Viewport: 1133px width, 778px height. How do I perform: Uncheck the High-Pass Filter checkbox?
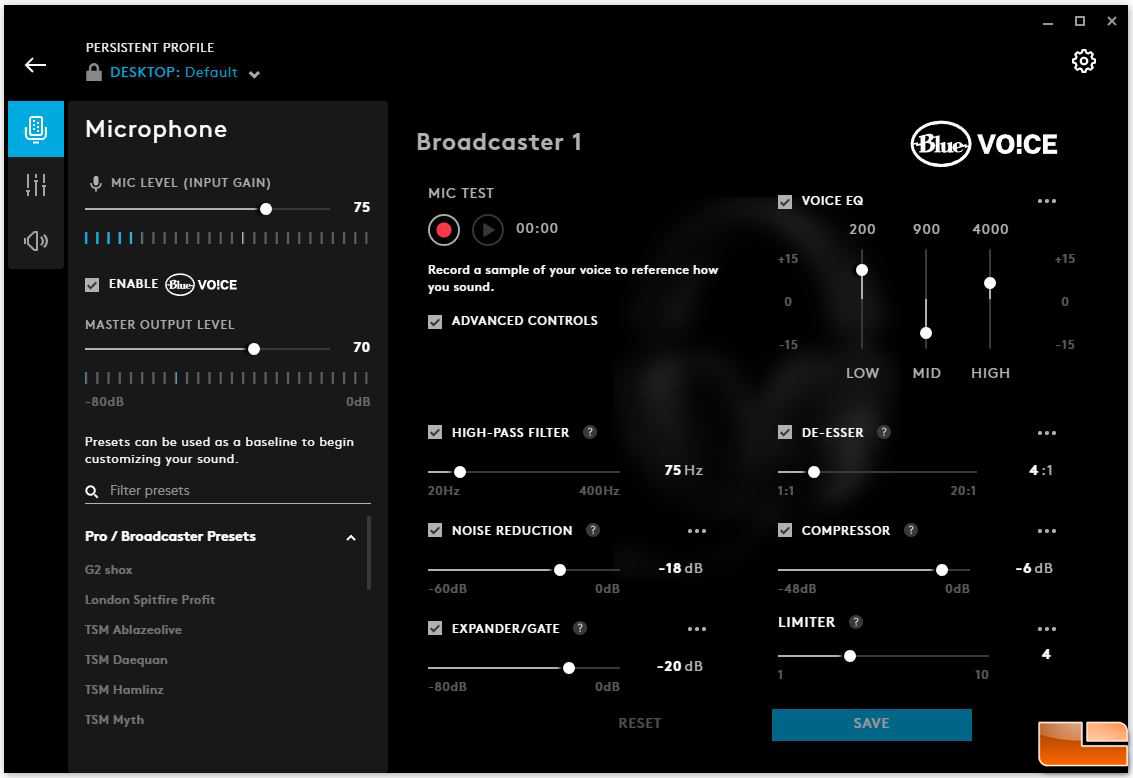point(435,432)
